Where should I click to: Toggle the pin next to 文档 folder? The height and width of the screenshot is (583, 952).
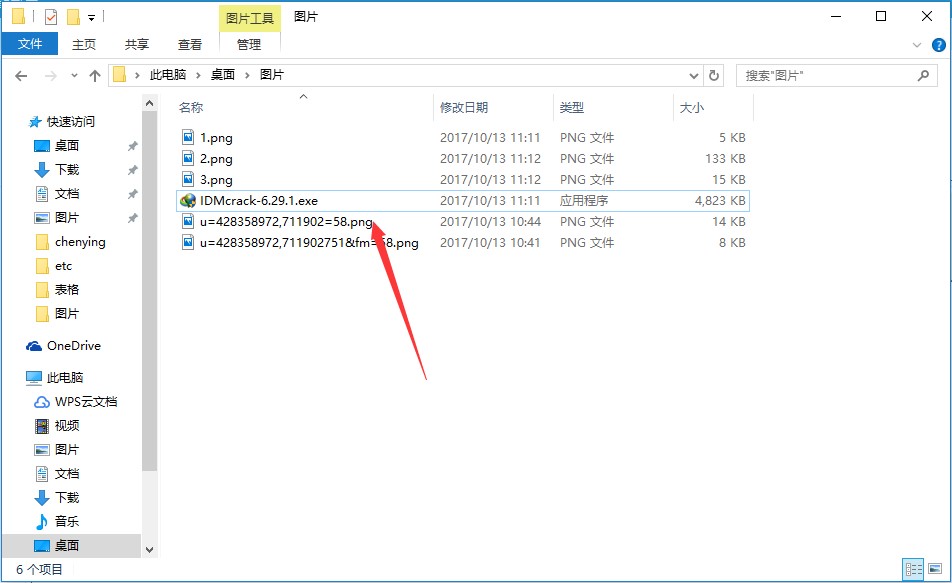tap(130, 193)
